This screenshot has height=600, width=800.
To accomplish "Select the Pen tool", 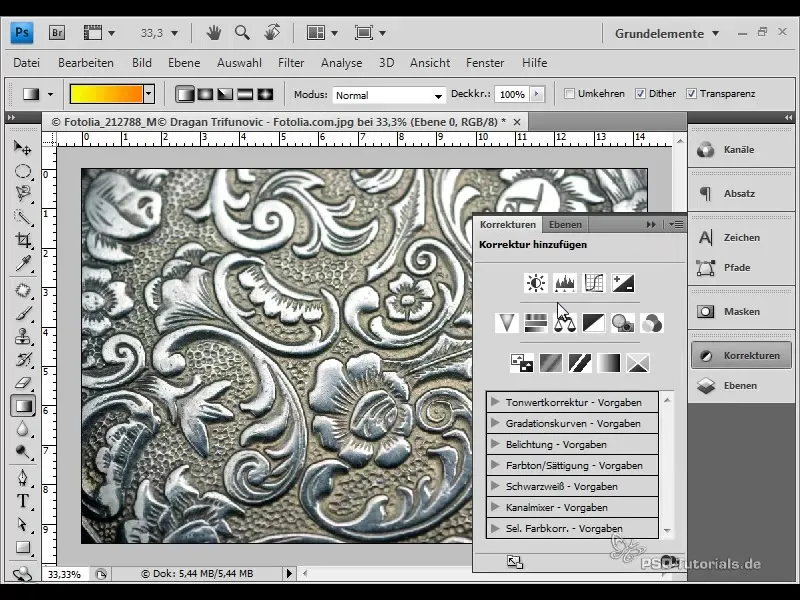I will (x=22, y=478).
